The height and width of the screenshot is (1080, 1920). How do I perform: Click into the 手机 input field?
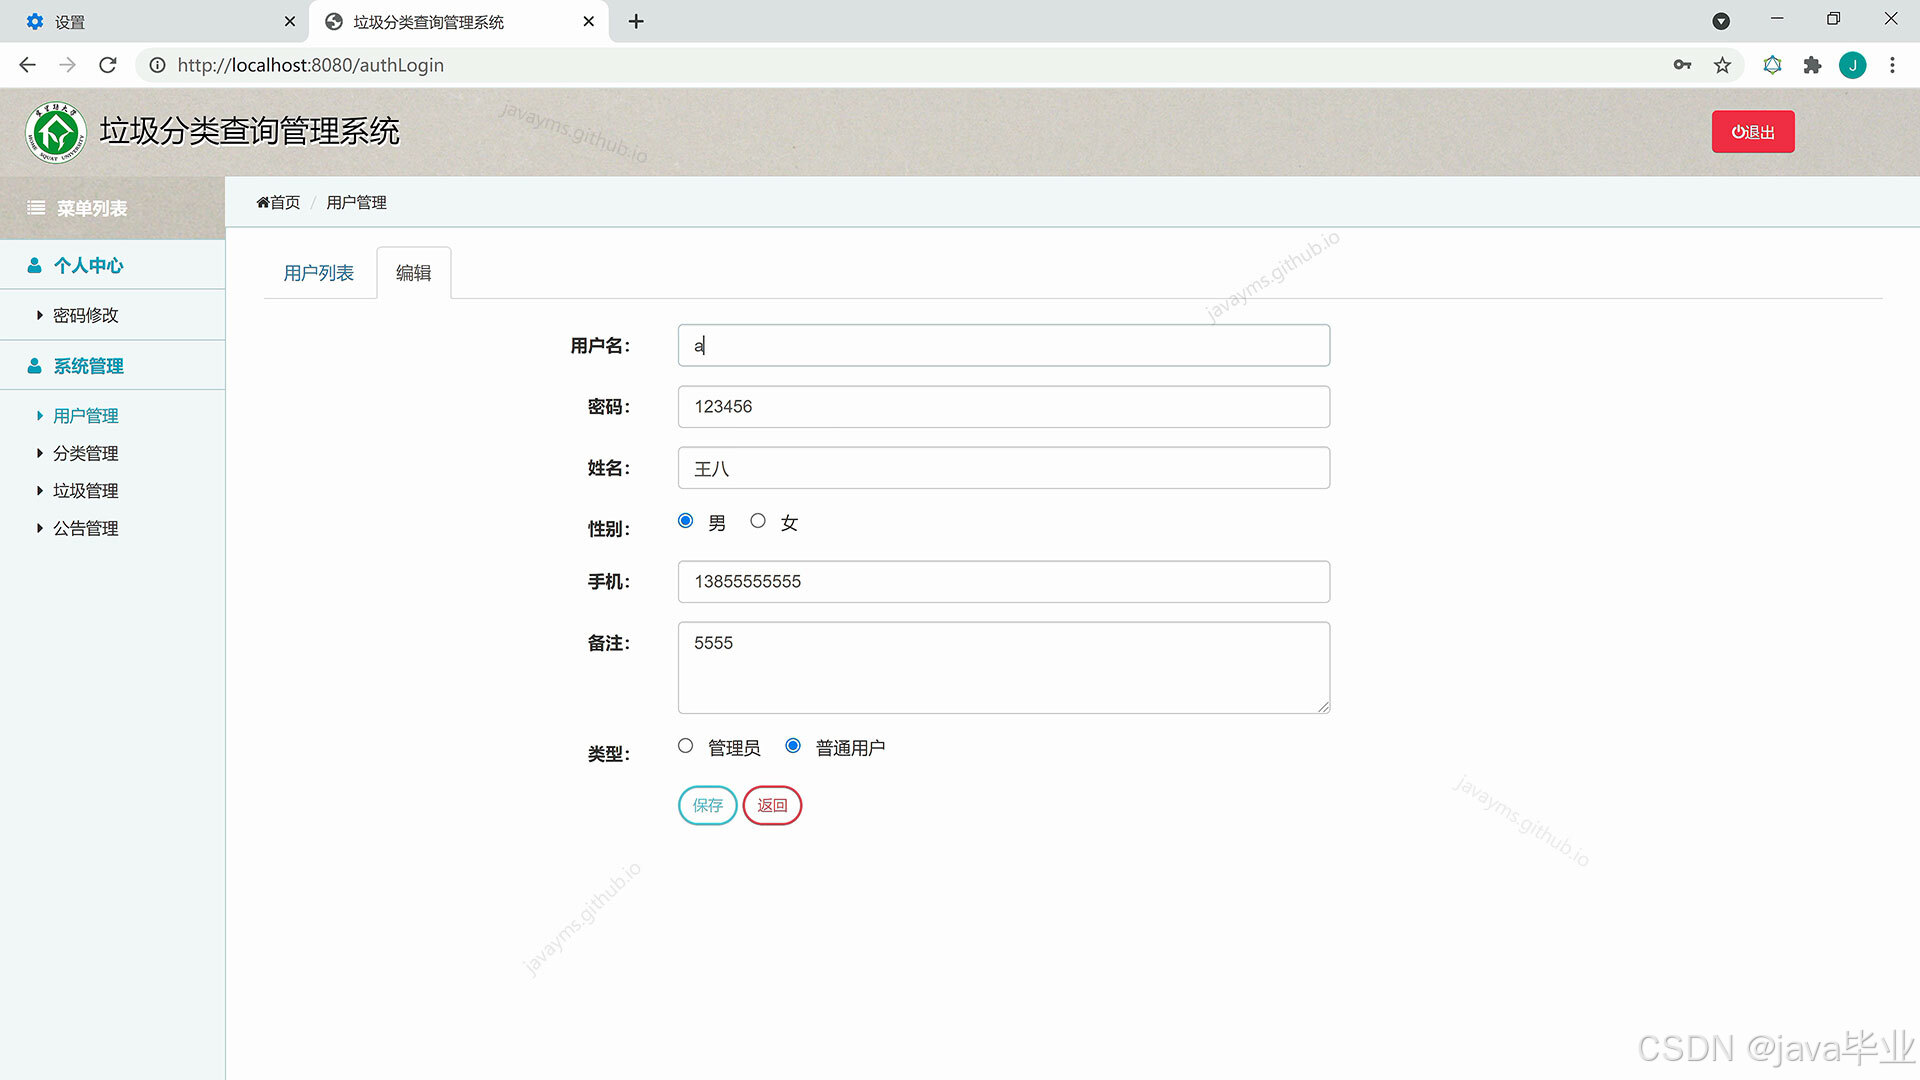point(1004,581)
